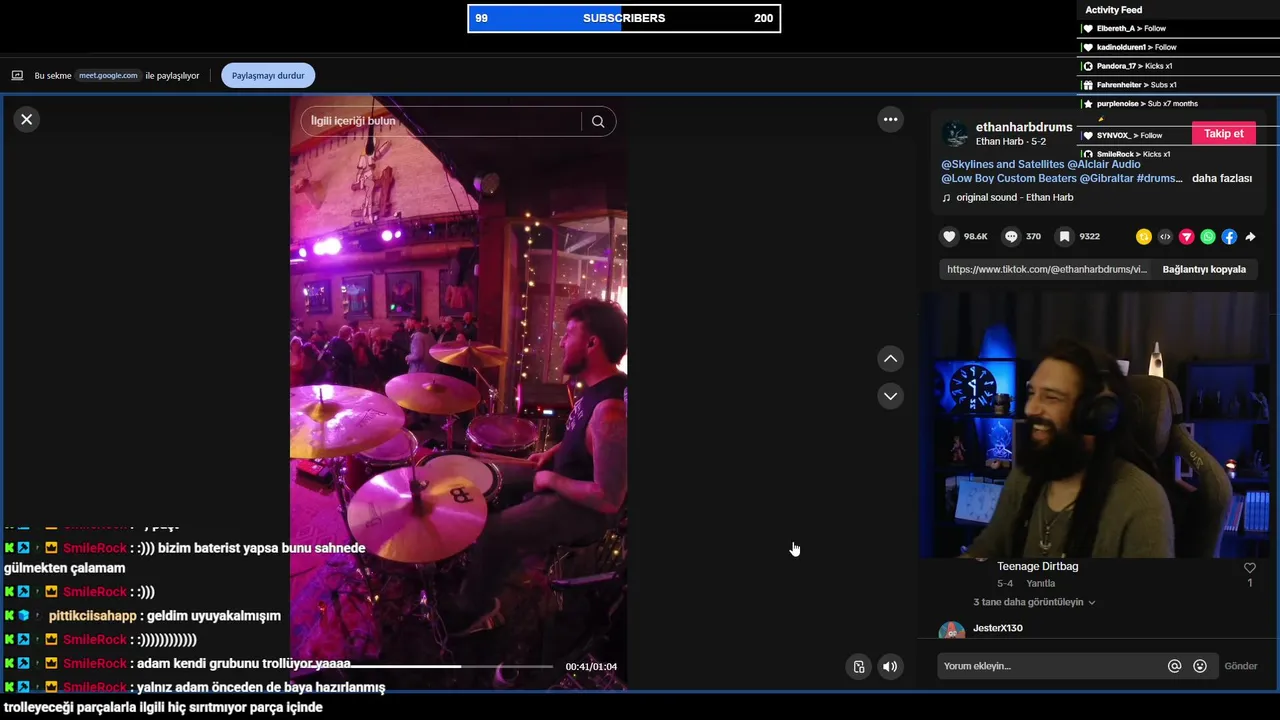Click the Subscribers goal bar
The height and width of the screenshot is (720, 1280).
pos(624,18)
